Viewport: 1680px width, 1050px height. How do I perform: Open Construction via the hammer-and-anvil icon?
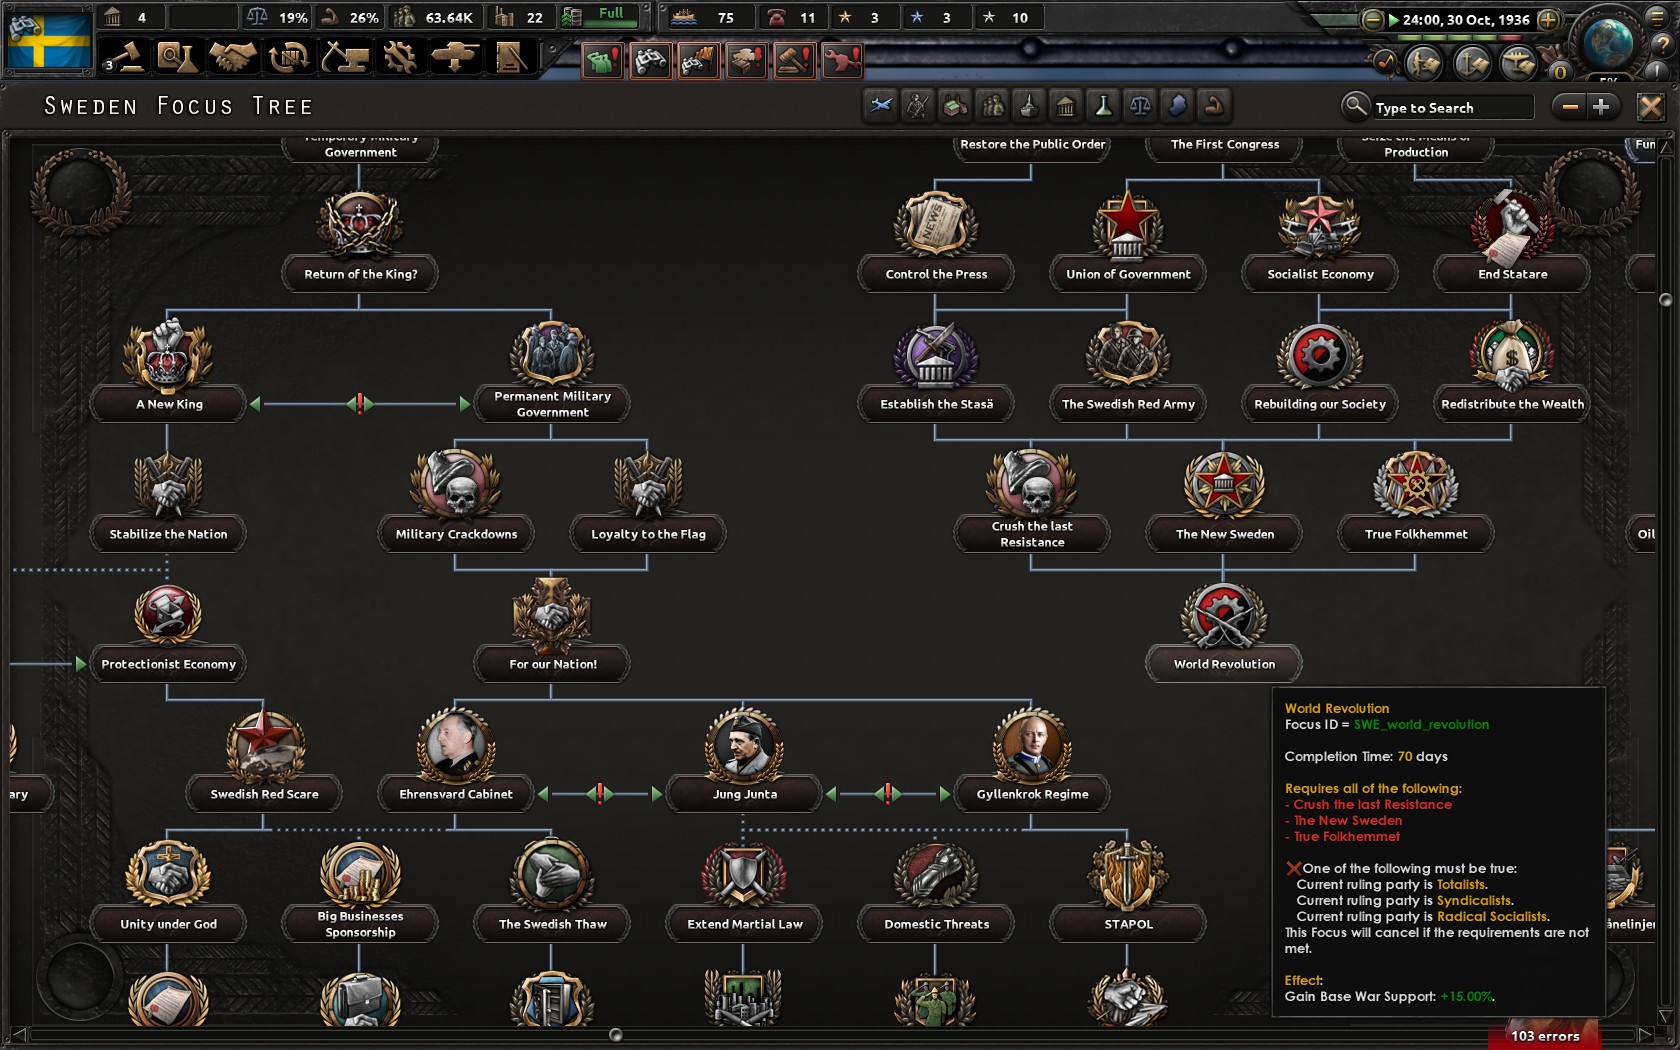[344, 57]
